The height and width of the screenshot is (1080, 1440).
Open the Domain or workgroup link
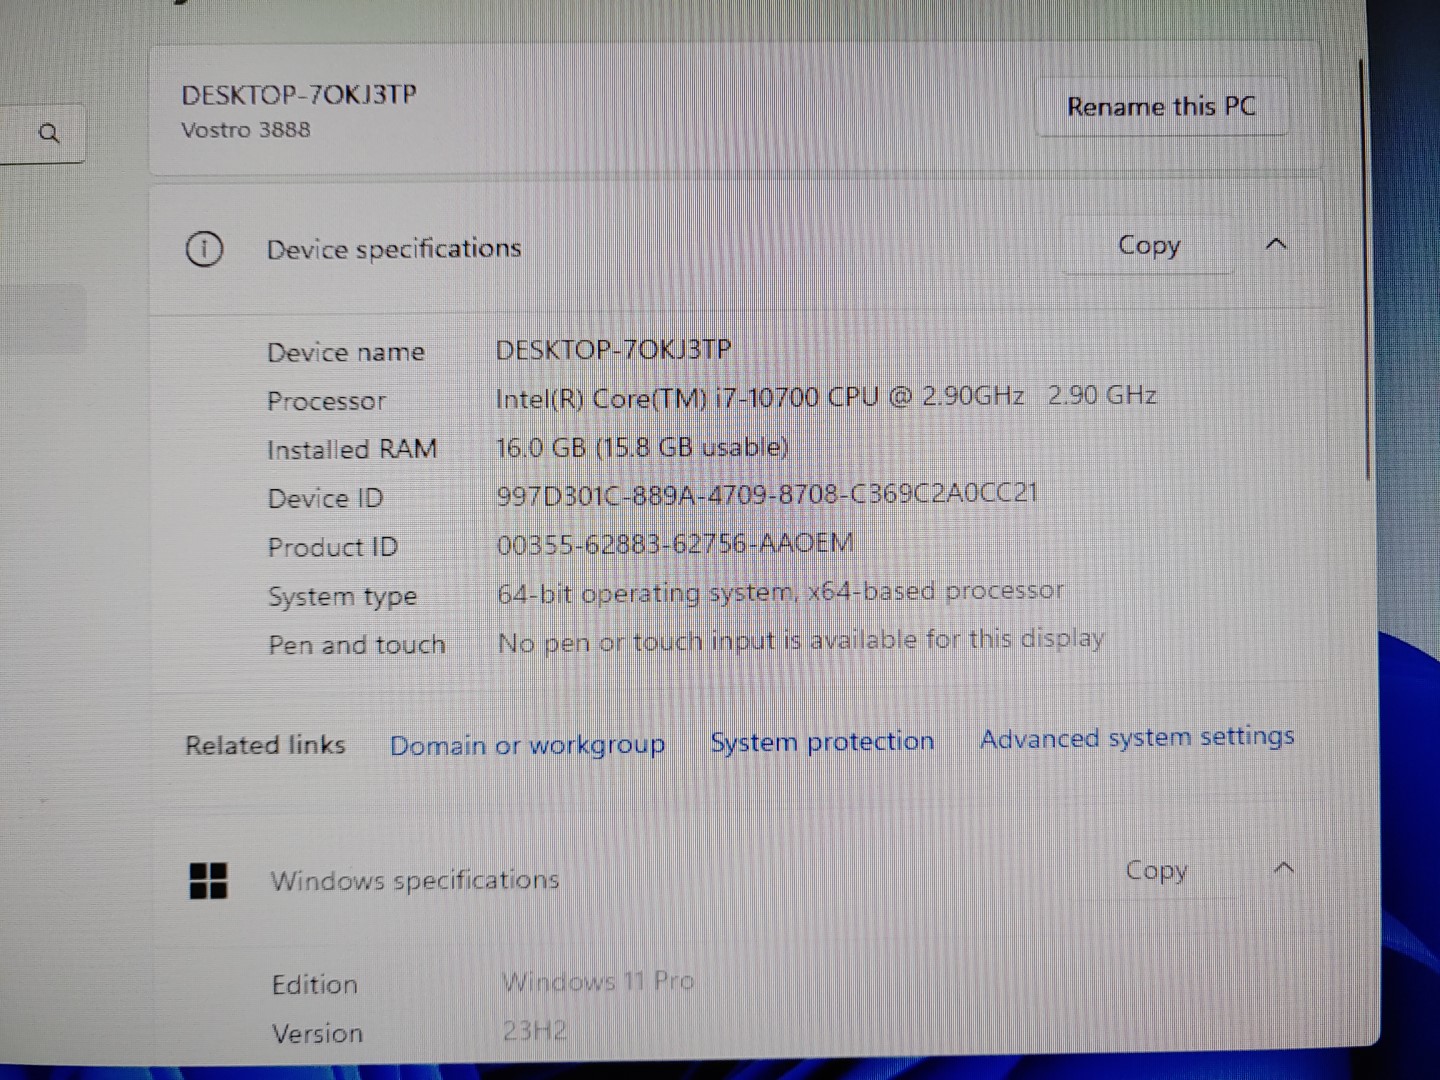pyautogui.click(x=527, y=745)
